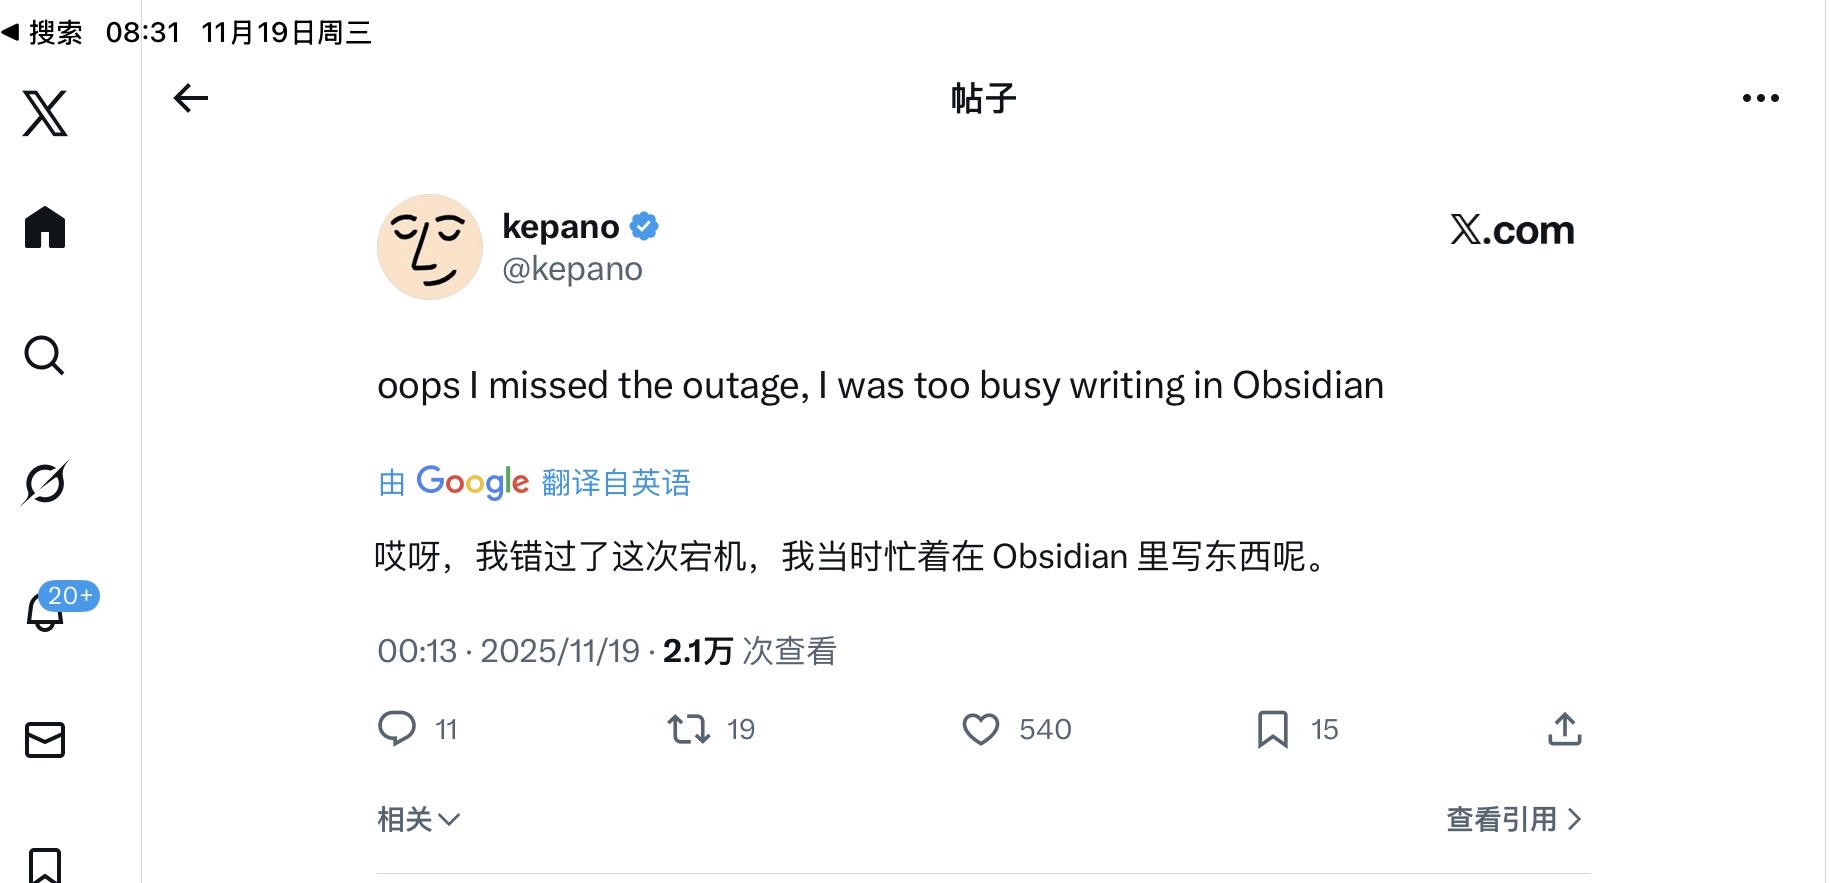Tap kepano's profile avatar
Viewport: 1829px width, 883px height.
click(430, 247)
